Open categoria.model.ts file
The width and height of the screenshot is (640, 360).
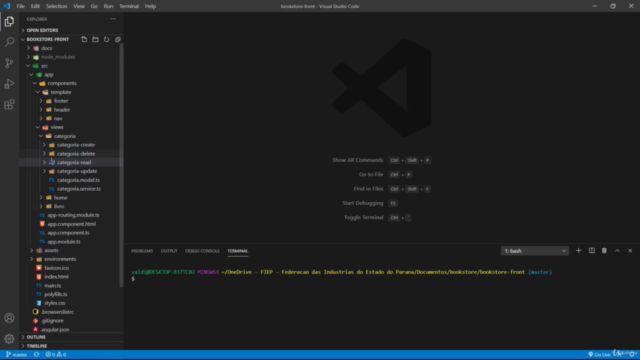point(78,180)
